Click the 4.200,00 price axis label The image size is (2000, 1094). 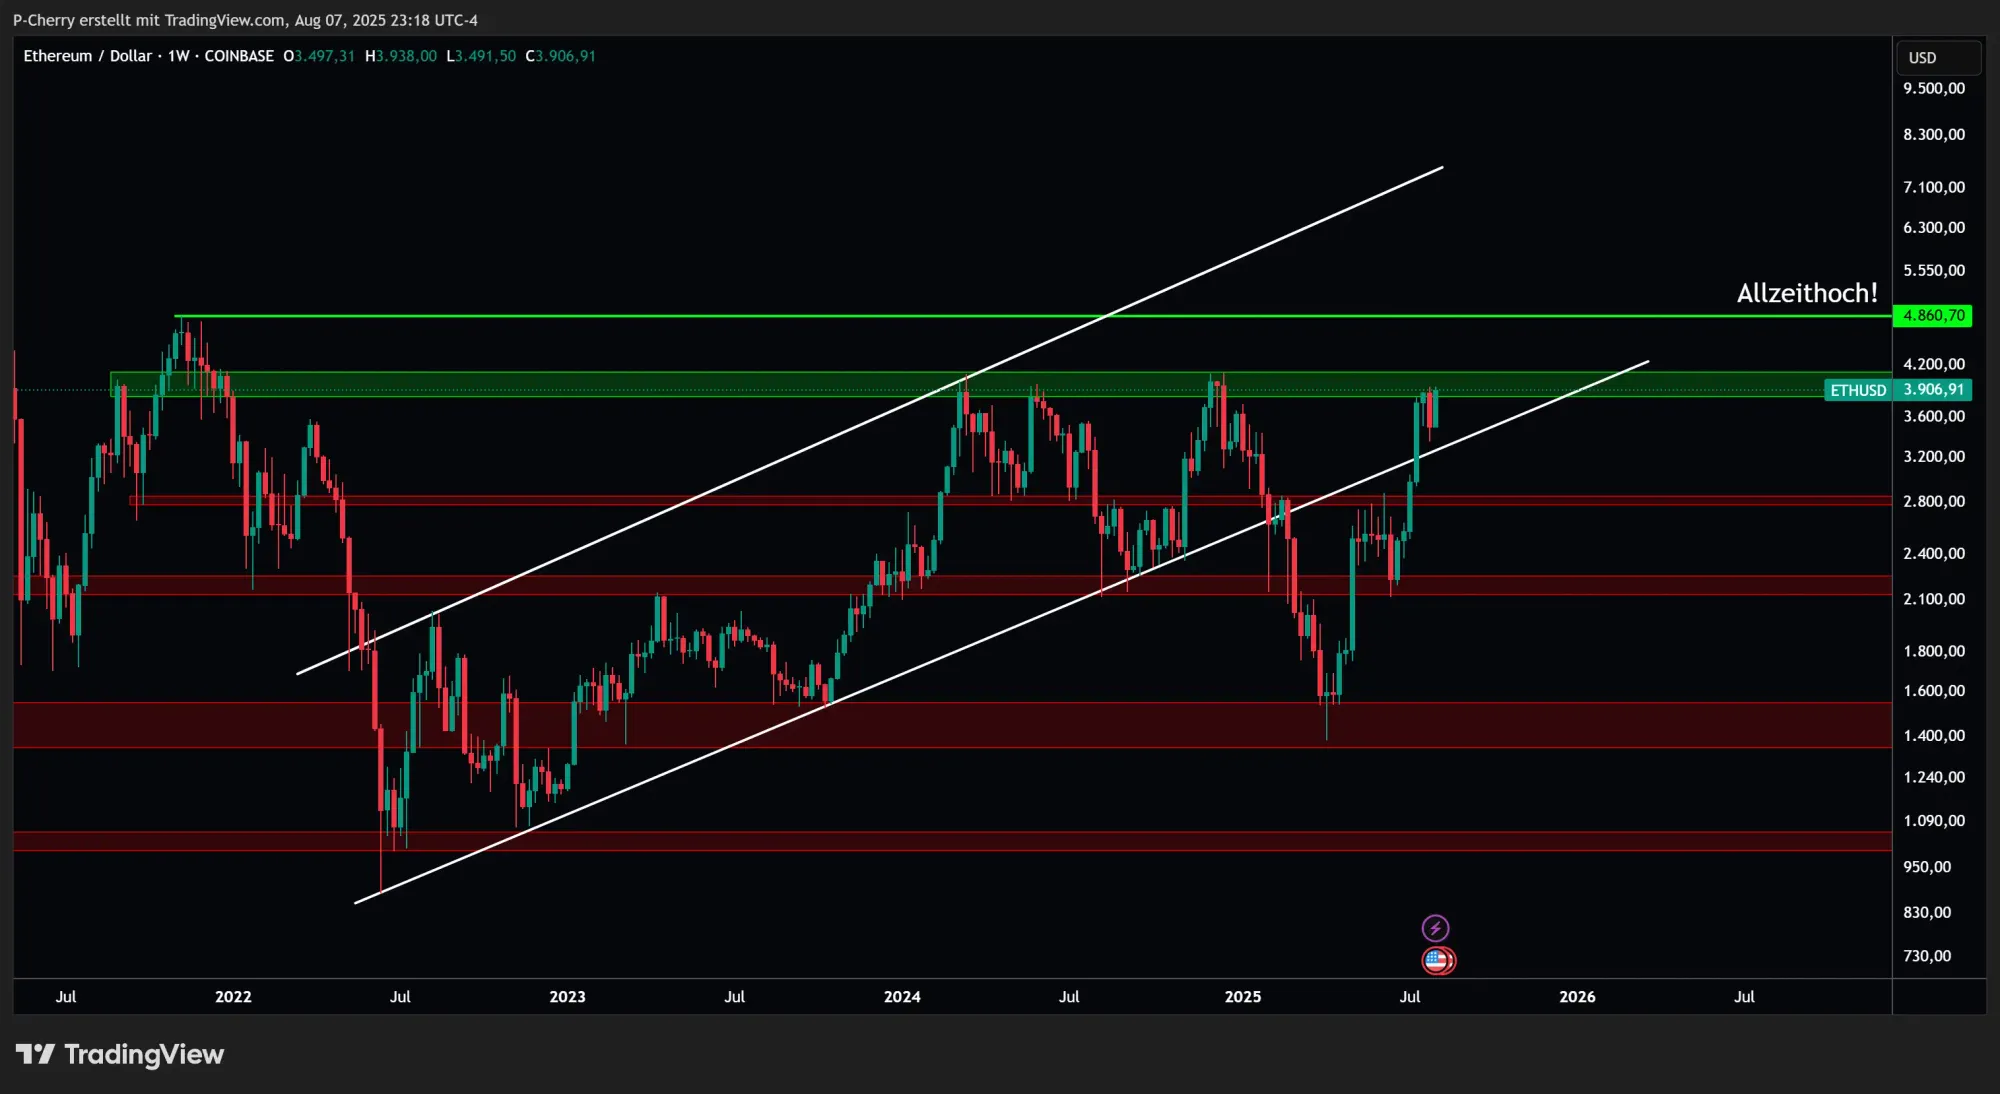tap(1934, 364)
